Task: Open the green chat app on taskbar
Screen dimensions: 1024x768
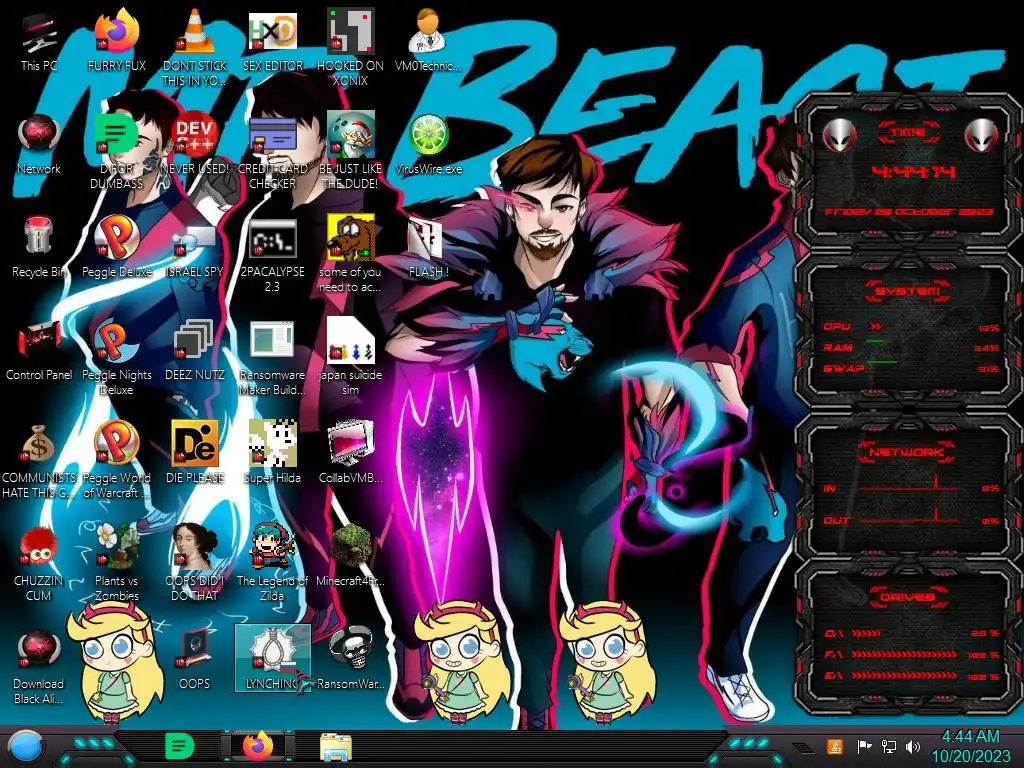Action: coord(179,746)
